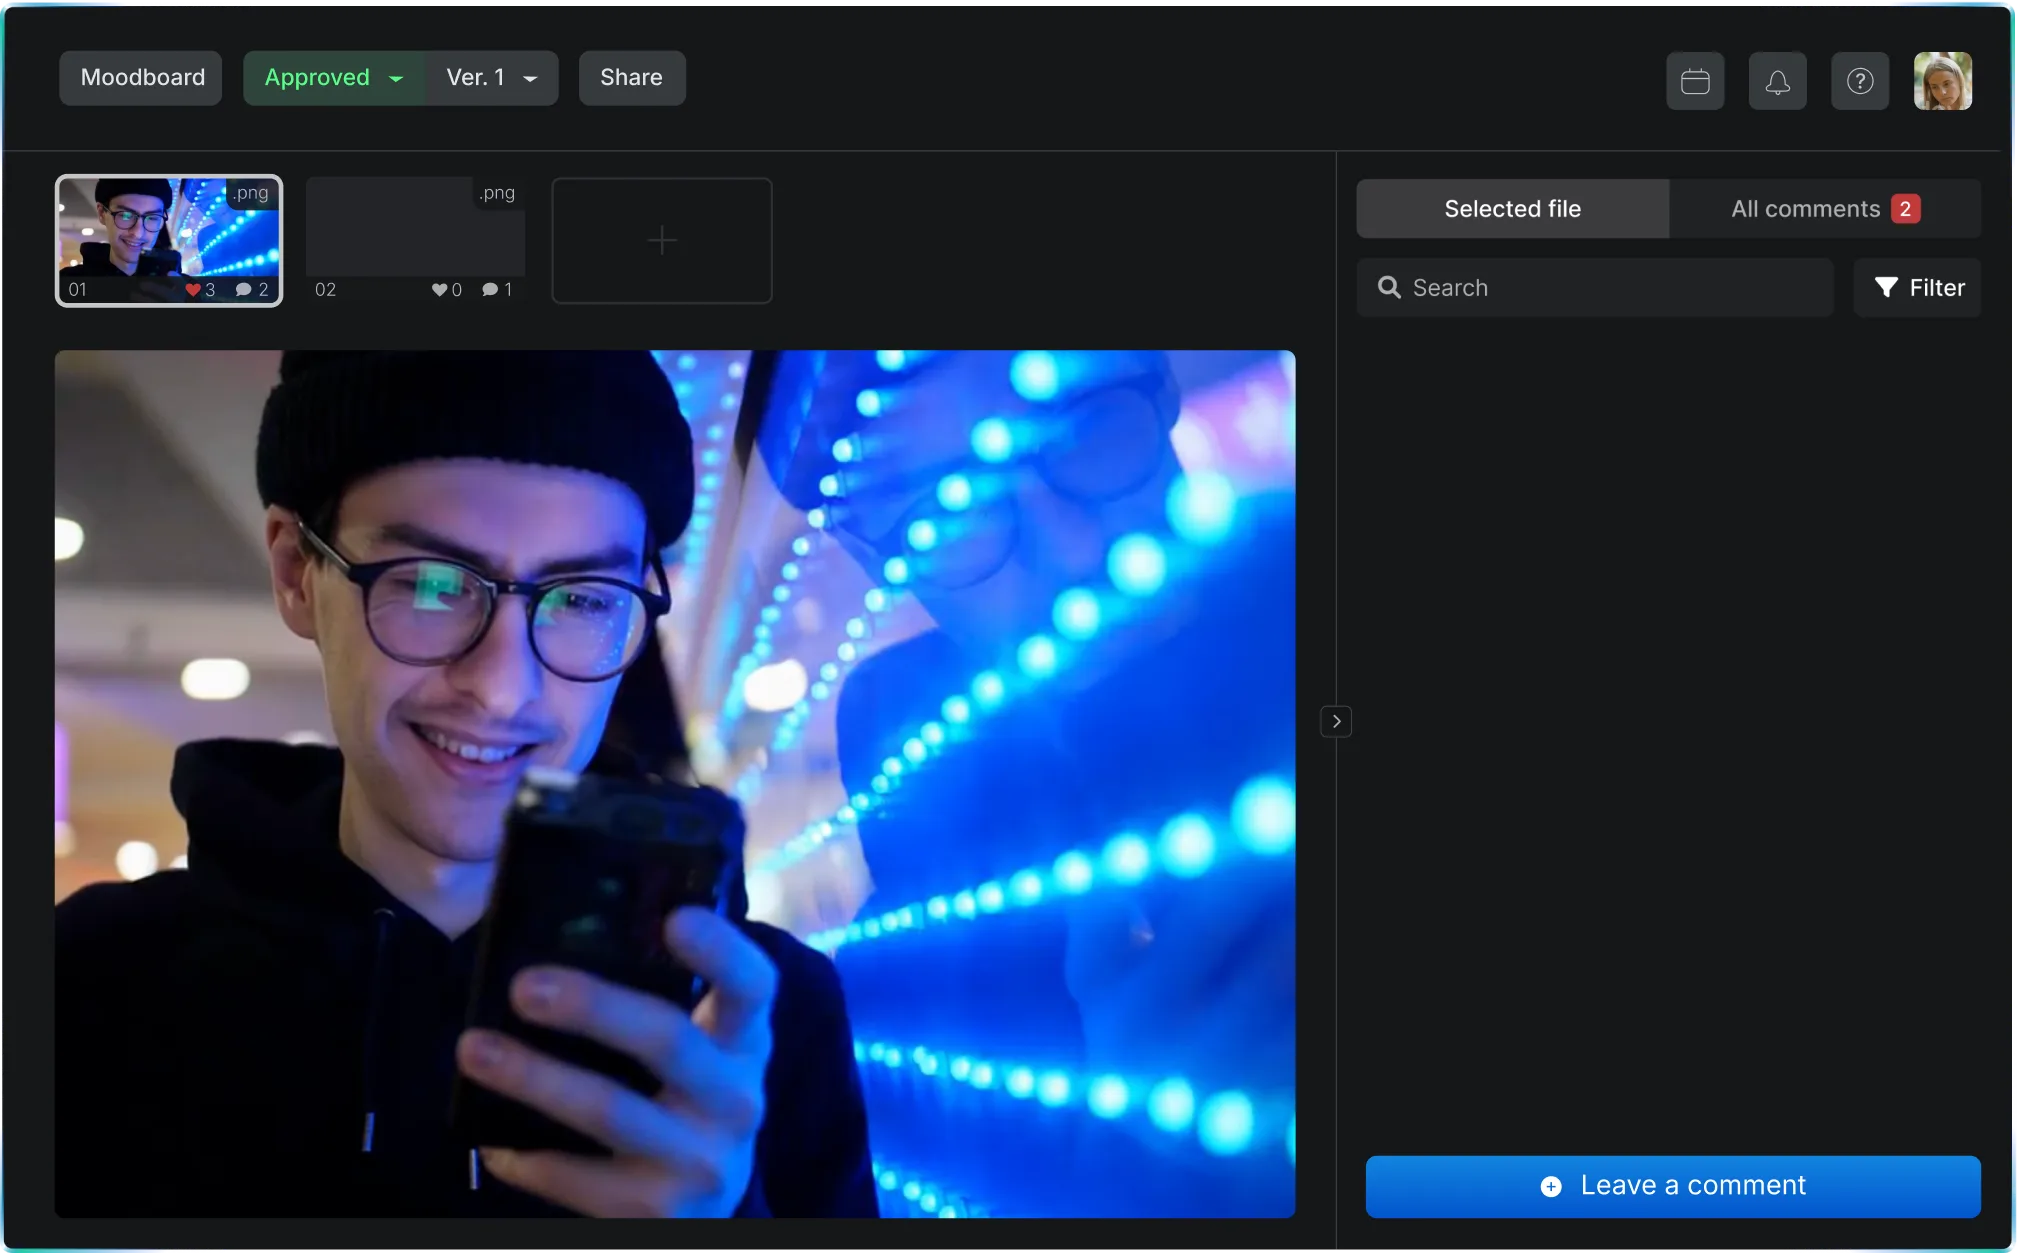Switch to the Selected file tab

point(1512,209)
